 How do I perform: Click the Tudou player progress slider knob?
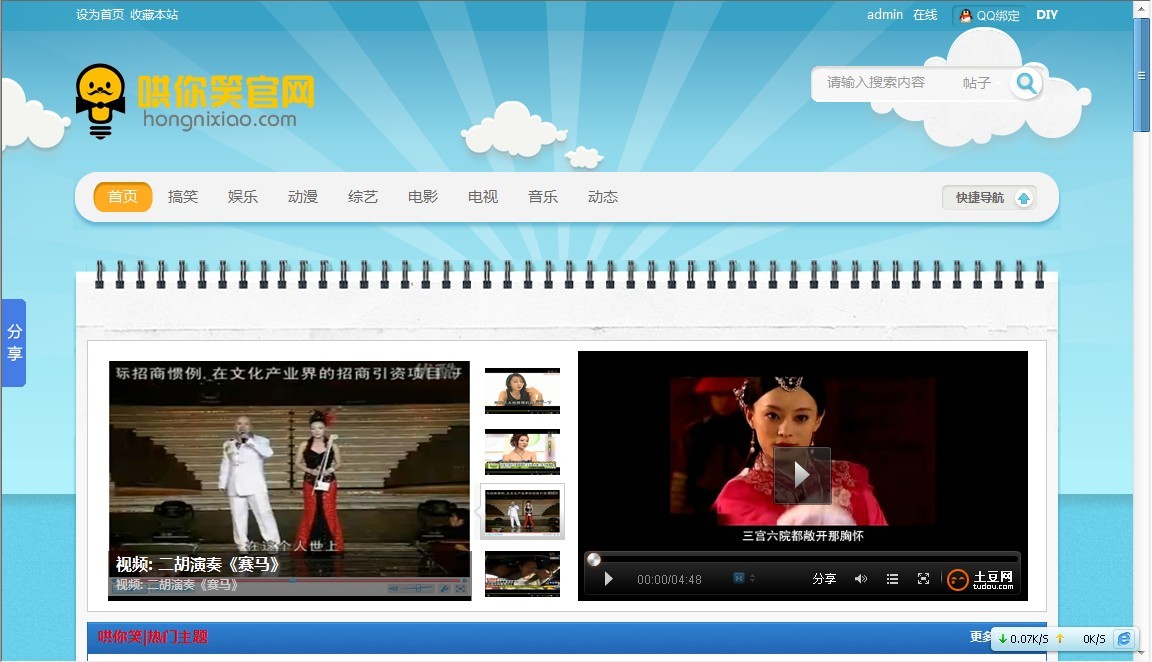tap(594, 560)
